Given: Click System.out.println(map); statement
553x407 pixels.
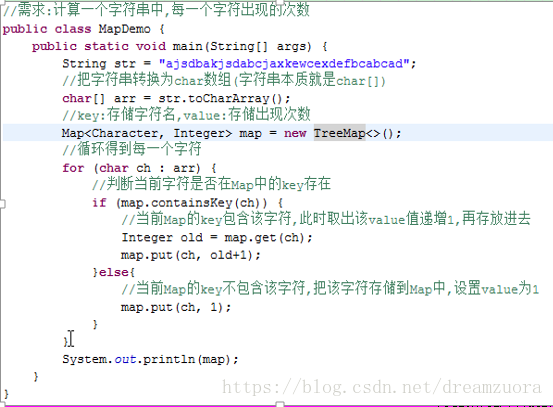Looking at the screenshot, I should [150, 359].
